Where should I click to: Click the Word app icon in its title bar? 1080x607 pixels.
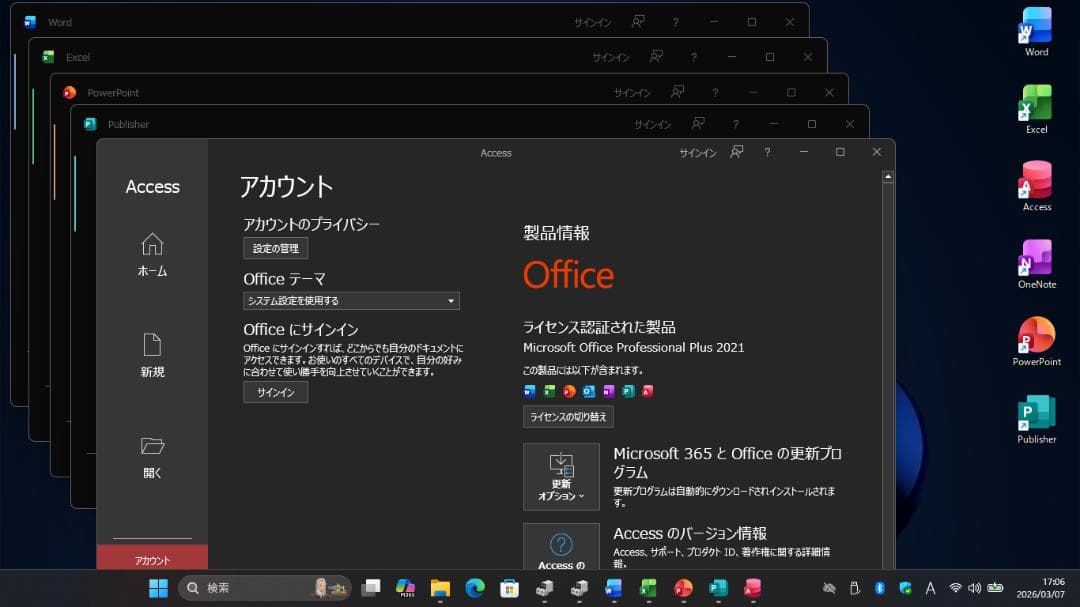pyautogui.click(x=30, y=22)
